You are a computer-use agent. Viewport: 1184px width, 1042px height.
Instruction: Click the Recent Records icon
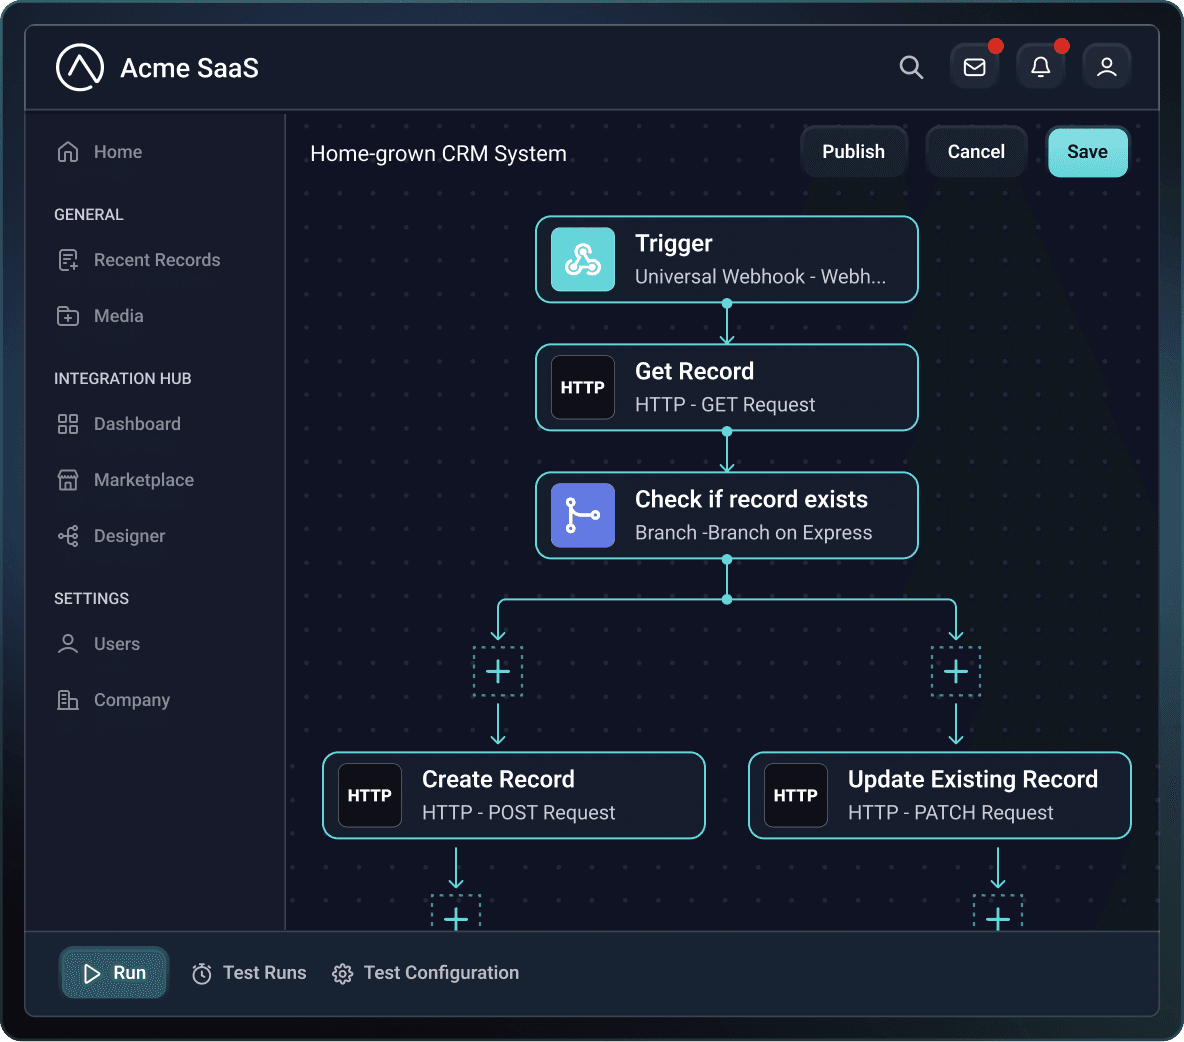[68, 260]
